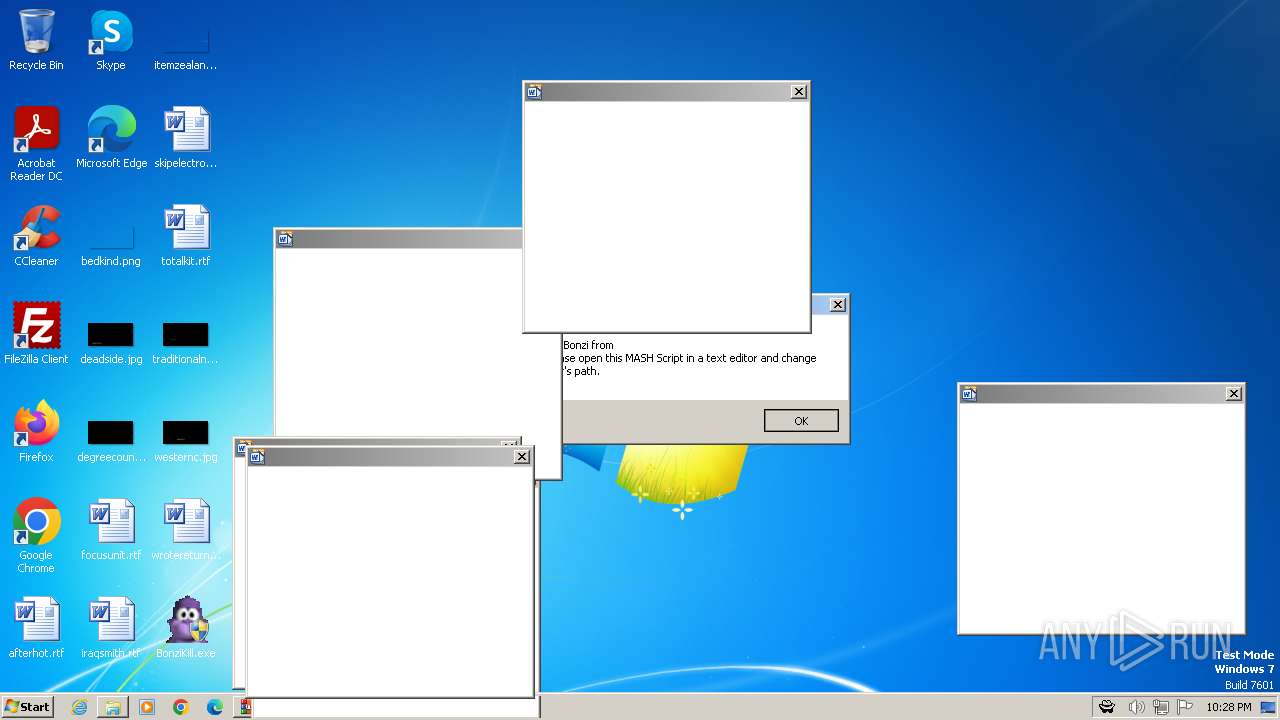Open Chrome from the taskbar
1280x720 pixels.
181,707
